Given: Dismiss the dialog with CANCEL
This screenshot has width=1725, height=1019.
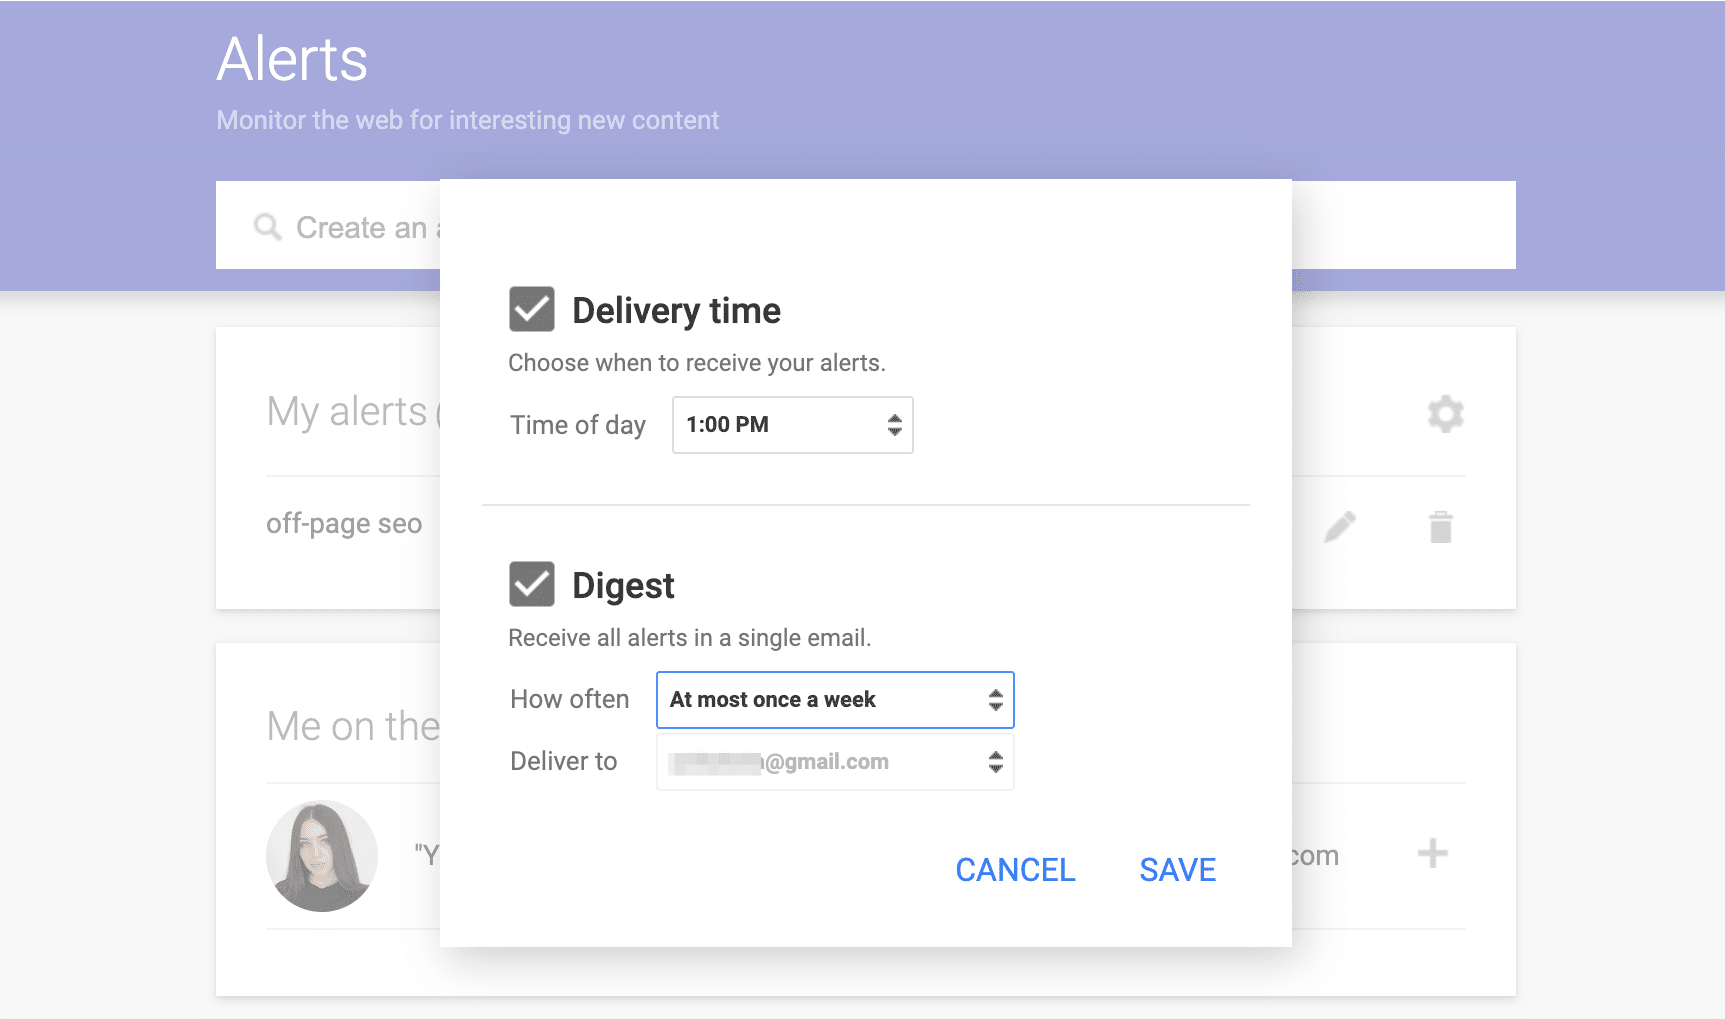Looking at the screenshot, I should (1014, 869).
